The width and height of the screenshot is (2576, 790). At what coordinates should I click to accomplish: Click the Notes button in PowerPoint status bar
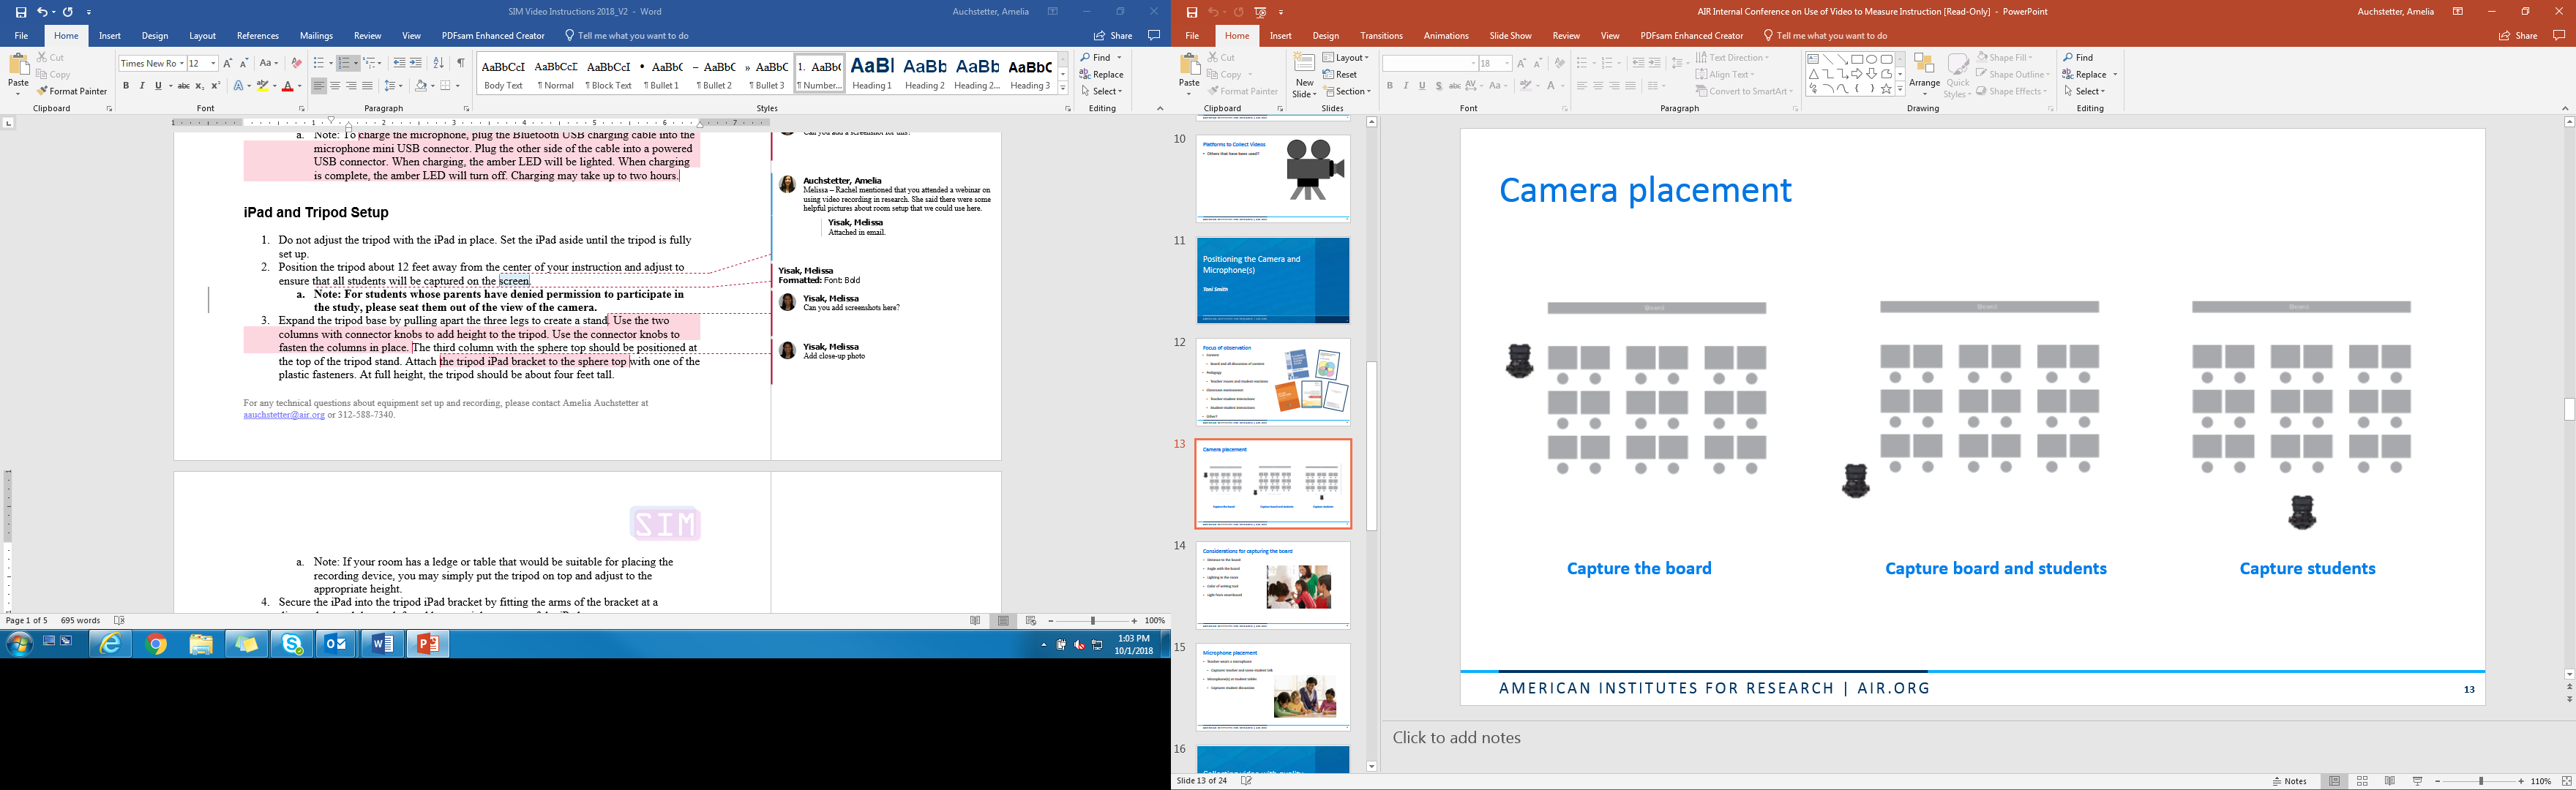(2290, 781)
